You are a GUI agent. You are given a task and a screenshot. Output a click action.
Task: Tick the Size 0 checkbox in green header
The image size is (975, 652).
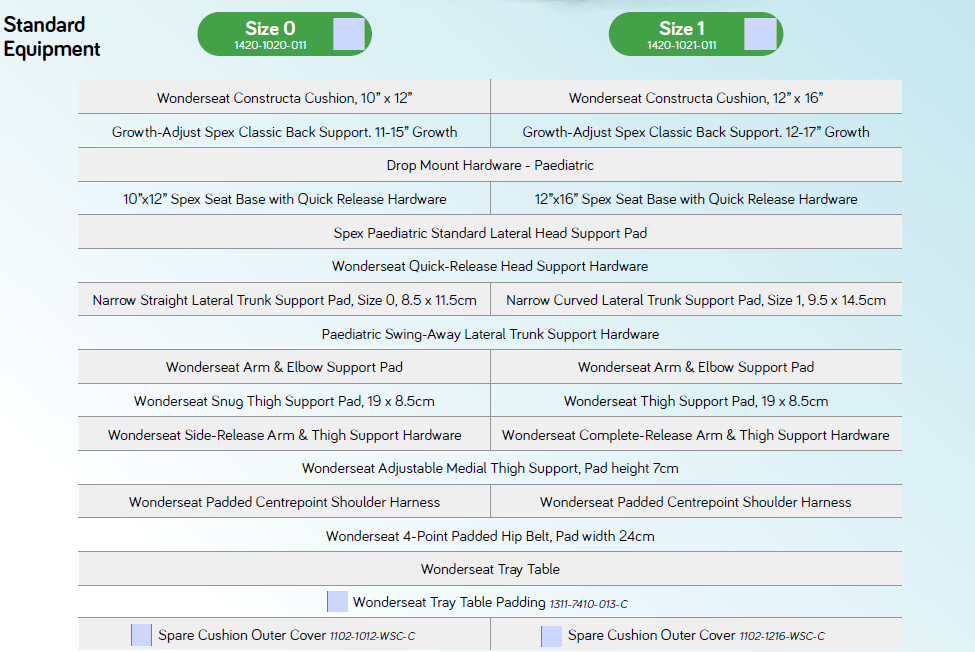[x=349, y=34]
